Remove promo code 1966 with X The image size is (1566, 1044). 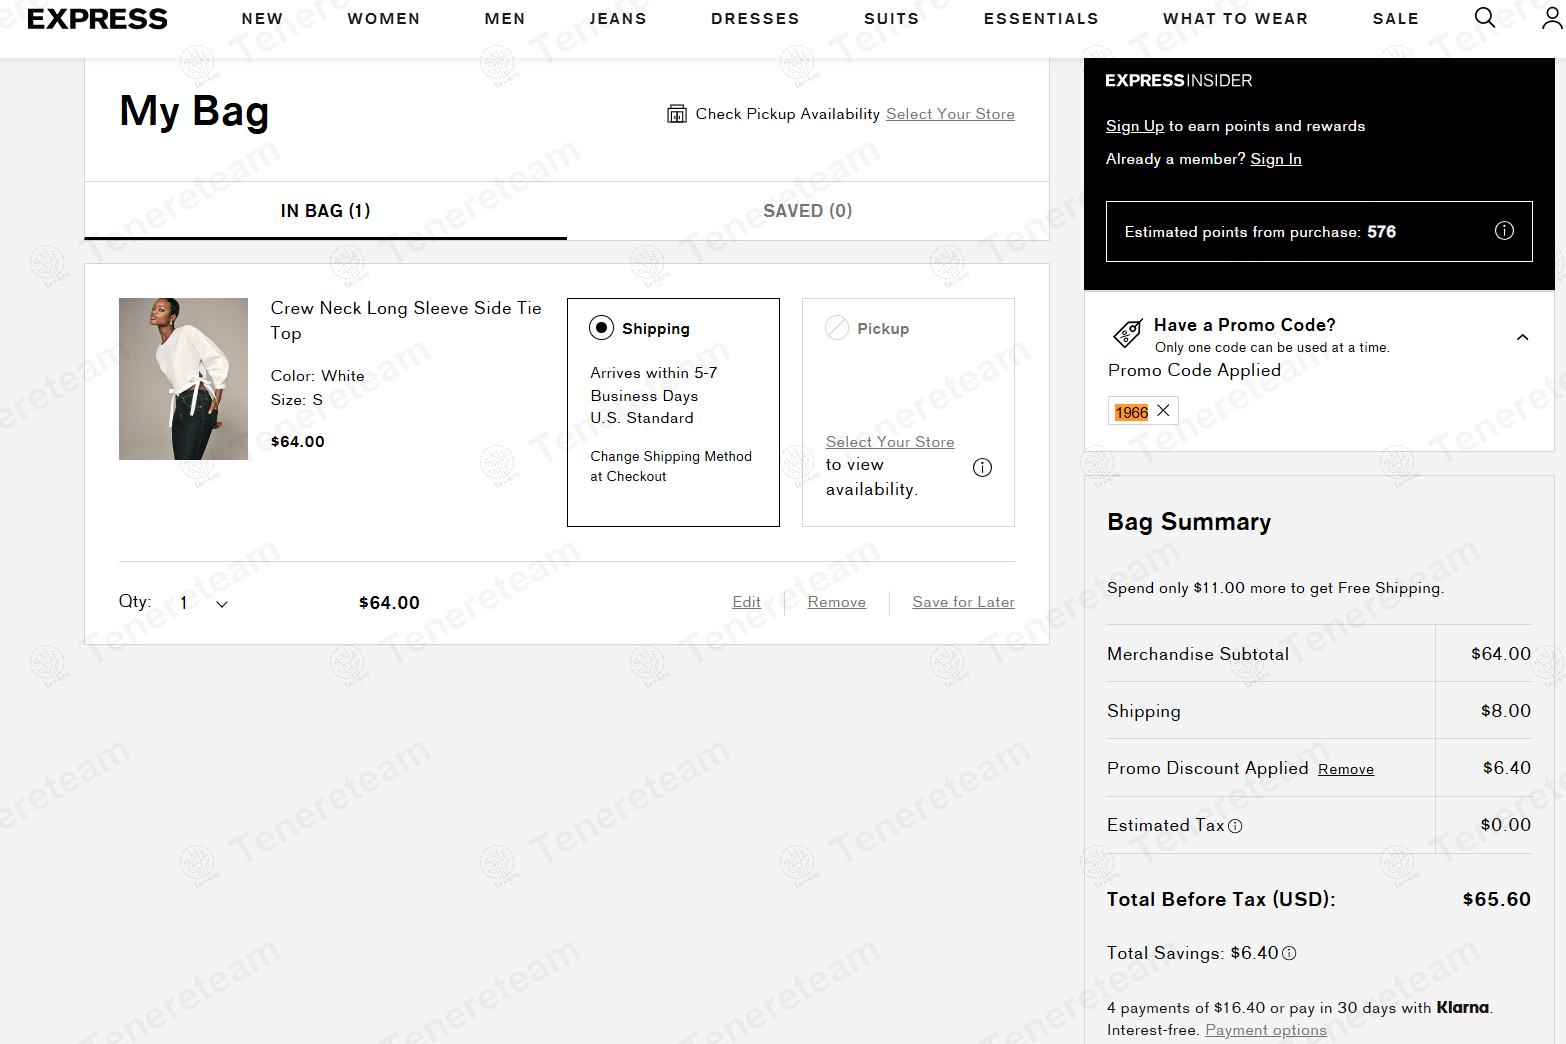[x=1163, y=411]
